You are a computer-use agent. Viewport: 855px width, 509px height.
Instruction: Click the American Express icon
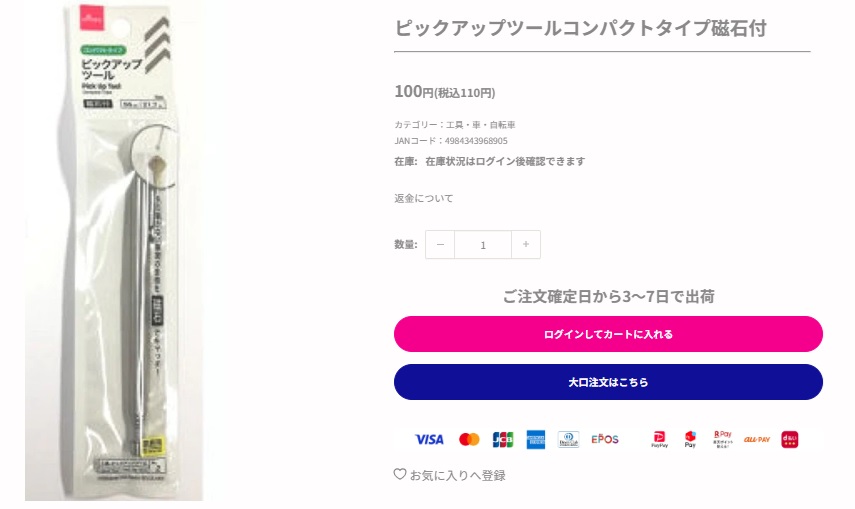(x=535, y=439)
